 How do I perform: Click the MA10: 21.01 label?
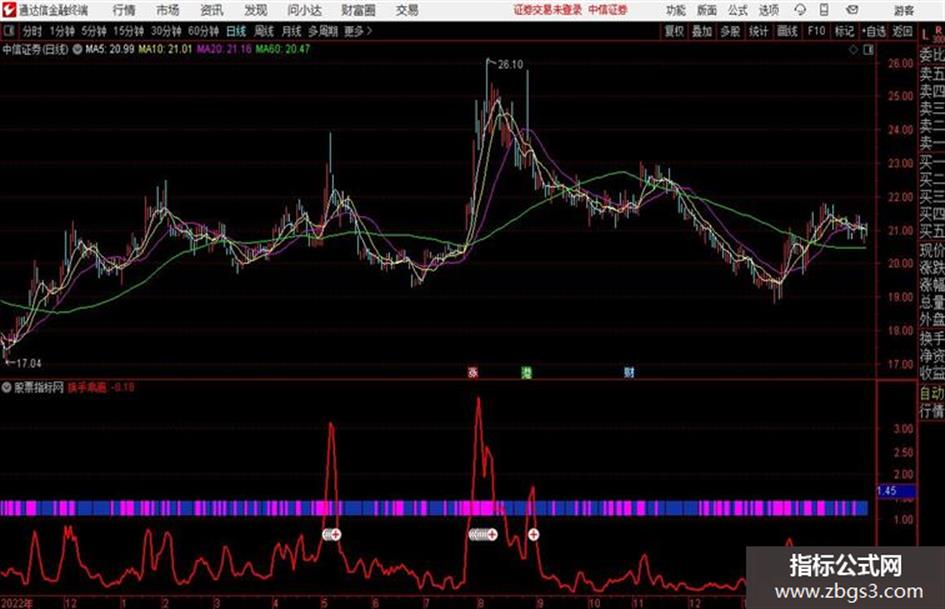(165, 49)
